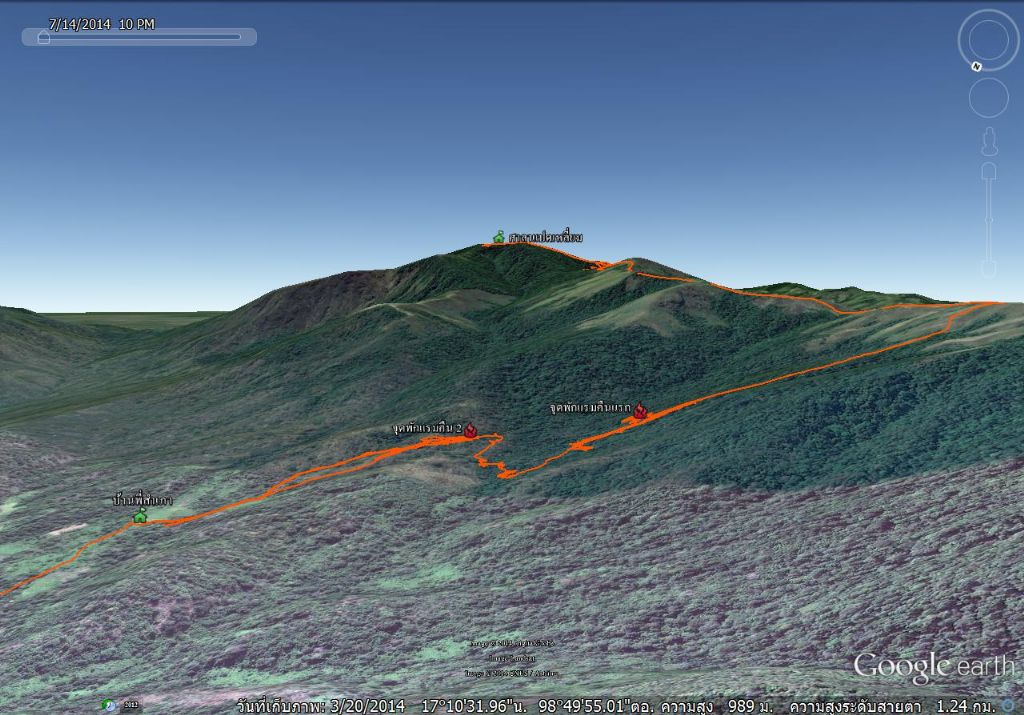
Task: Click the Move joystick circle below the compass
Action: click(x=988, y=98)
